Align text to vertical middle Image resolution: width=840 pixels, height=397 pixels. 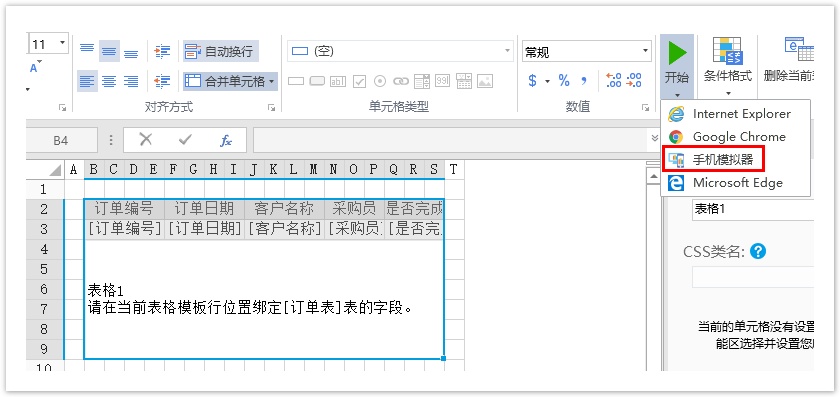point(109,50)
